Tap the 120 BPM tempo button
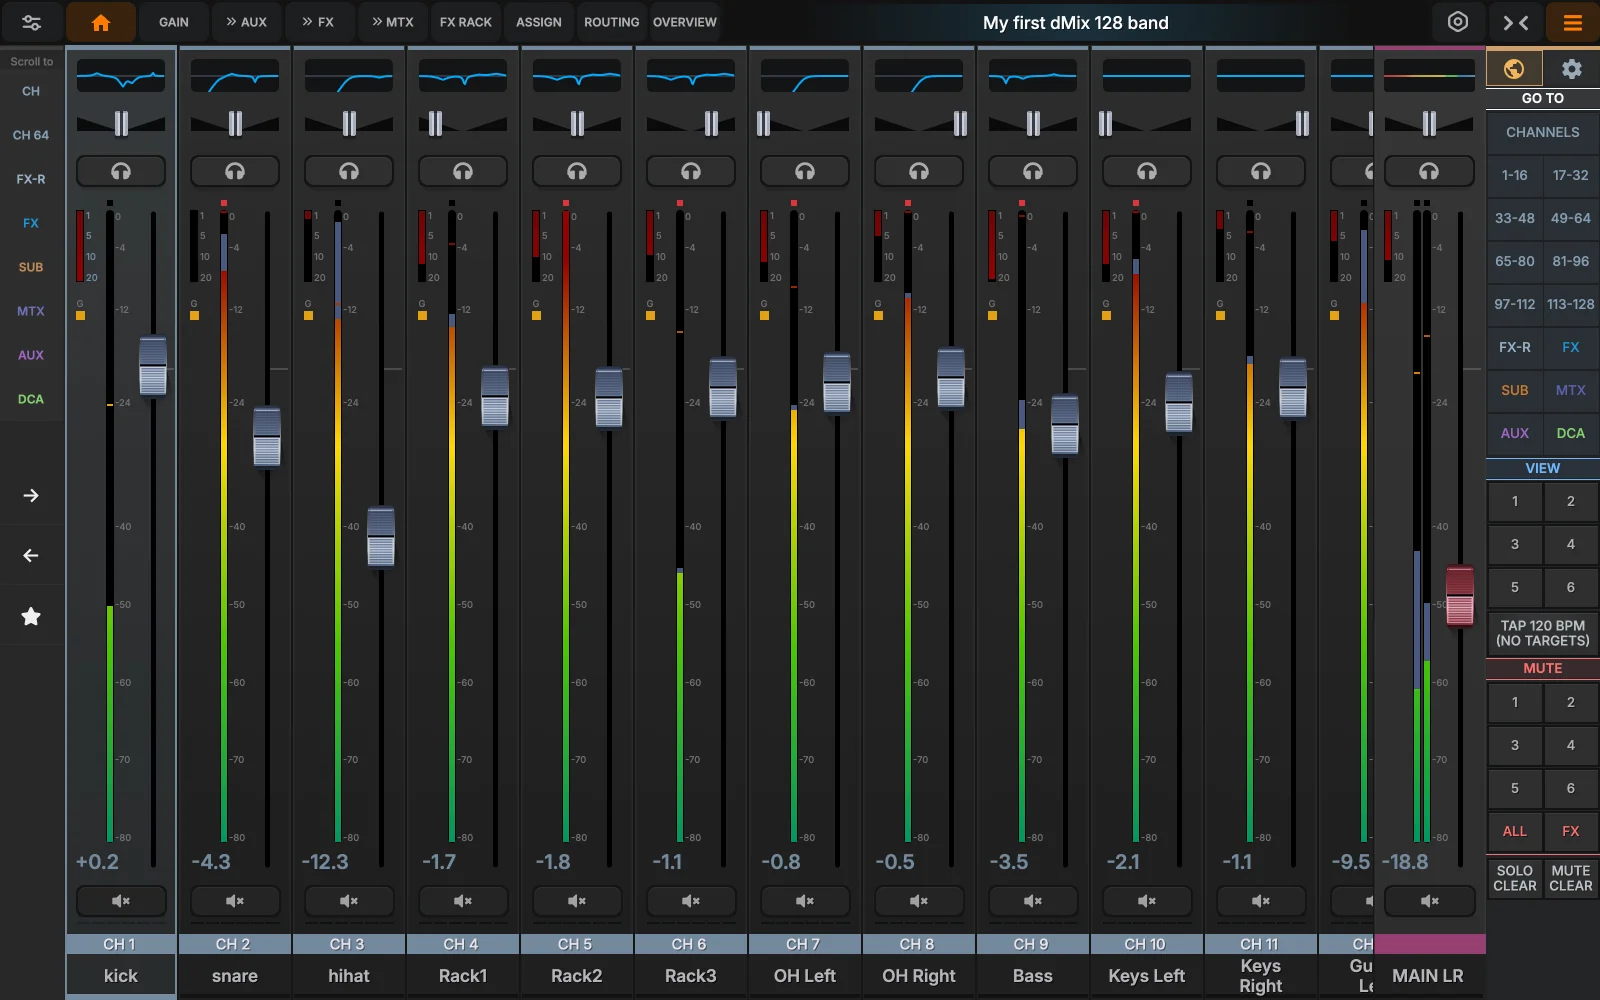The image size is (1600, 1000). point(1543,633)
